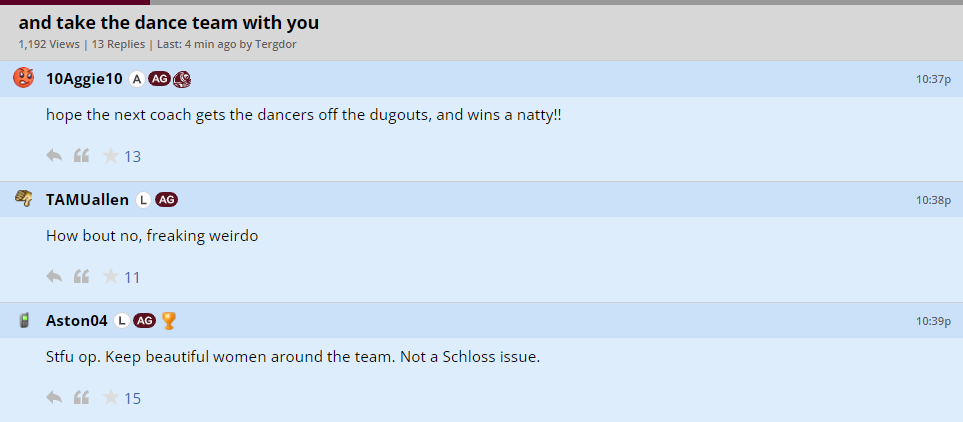Image resolution: width=963 pixels, height=422 pixels.
Task: Quote 10Aggie10's post
Action: 82,156
